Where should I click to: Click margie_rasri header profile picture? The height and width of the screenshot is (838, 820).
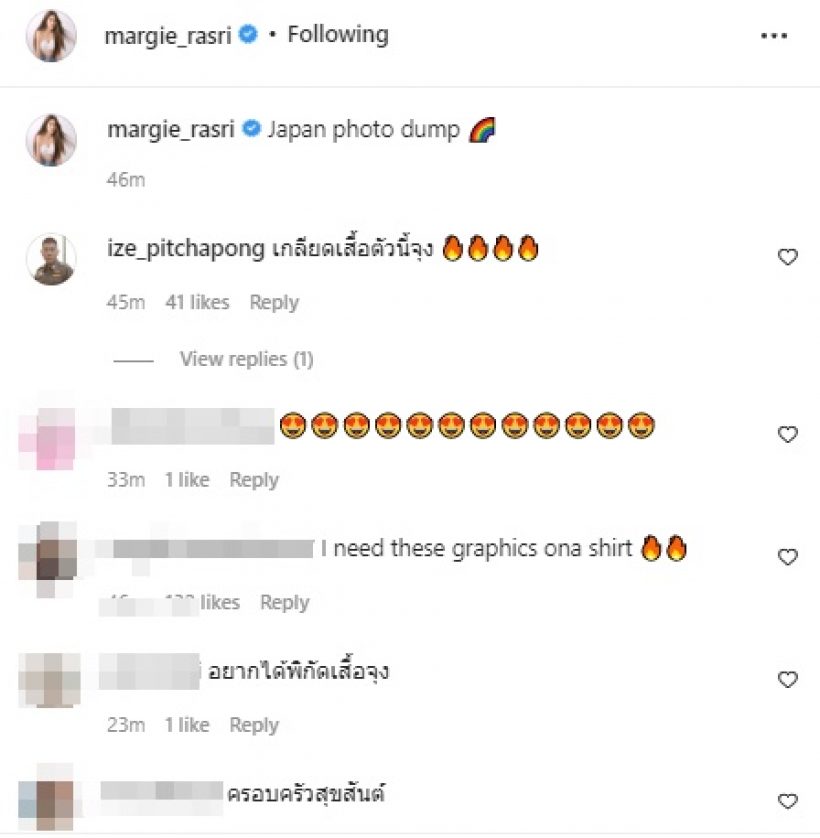point(51,36)
